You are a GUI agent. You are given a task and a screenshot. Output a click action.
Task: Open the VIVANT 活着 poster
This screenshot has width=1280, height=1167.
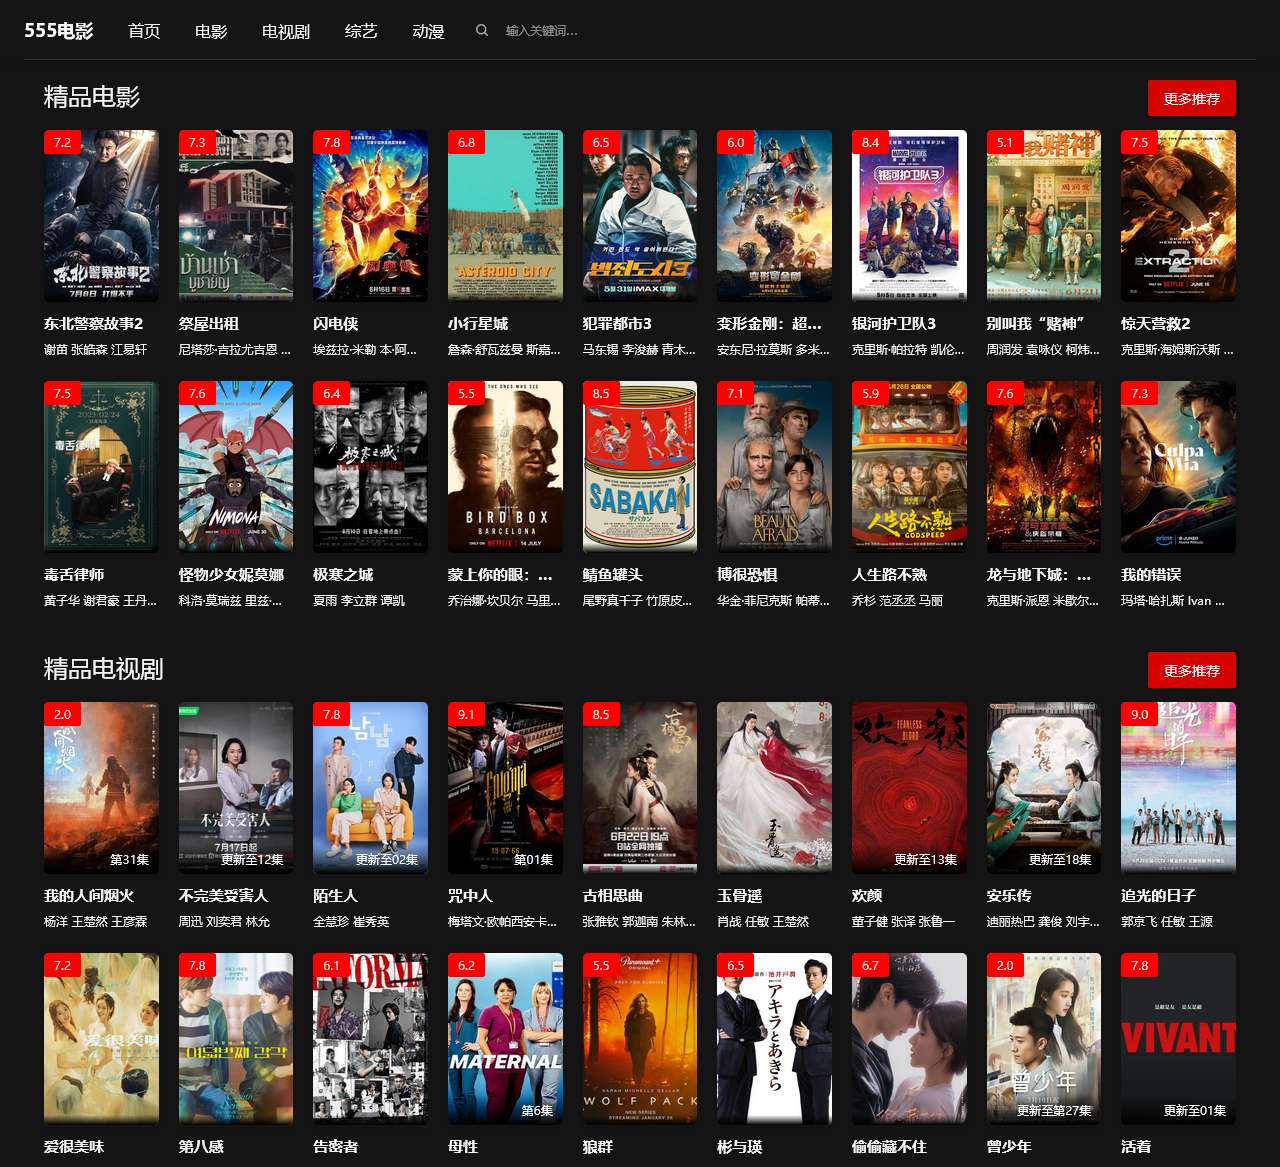1178,1039
